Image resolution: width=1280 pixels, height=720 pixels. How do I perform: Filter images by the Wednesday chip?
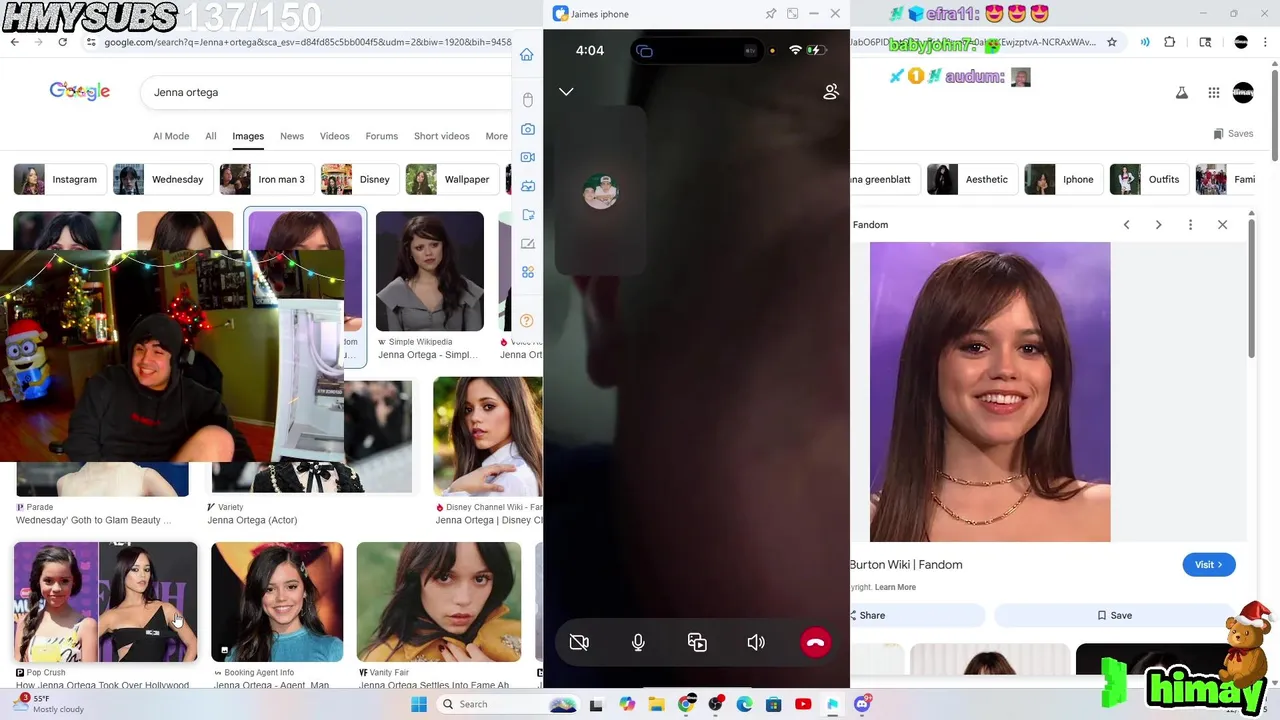[x=161, y=179]
